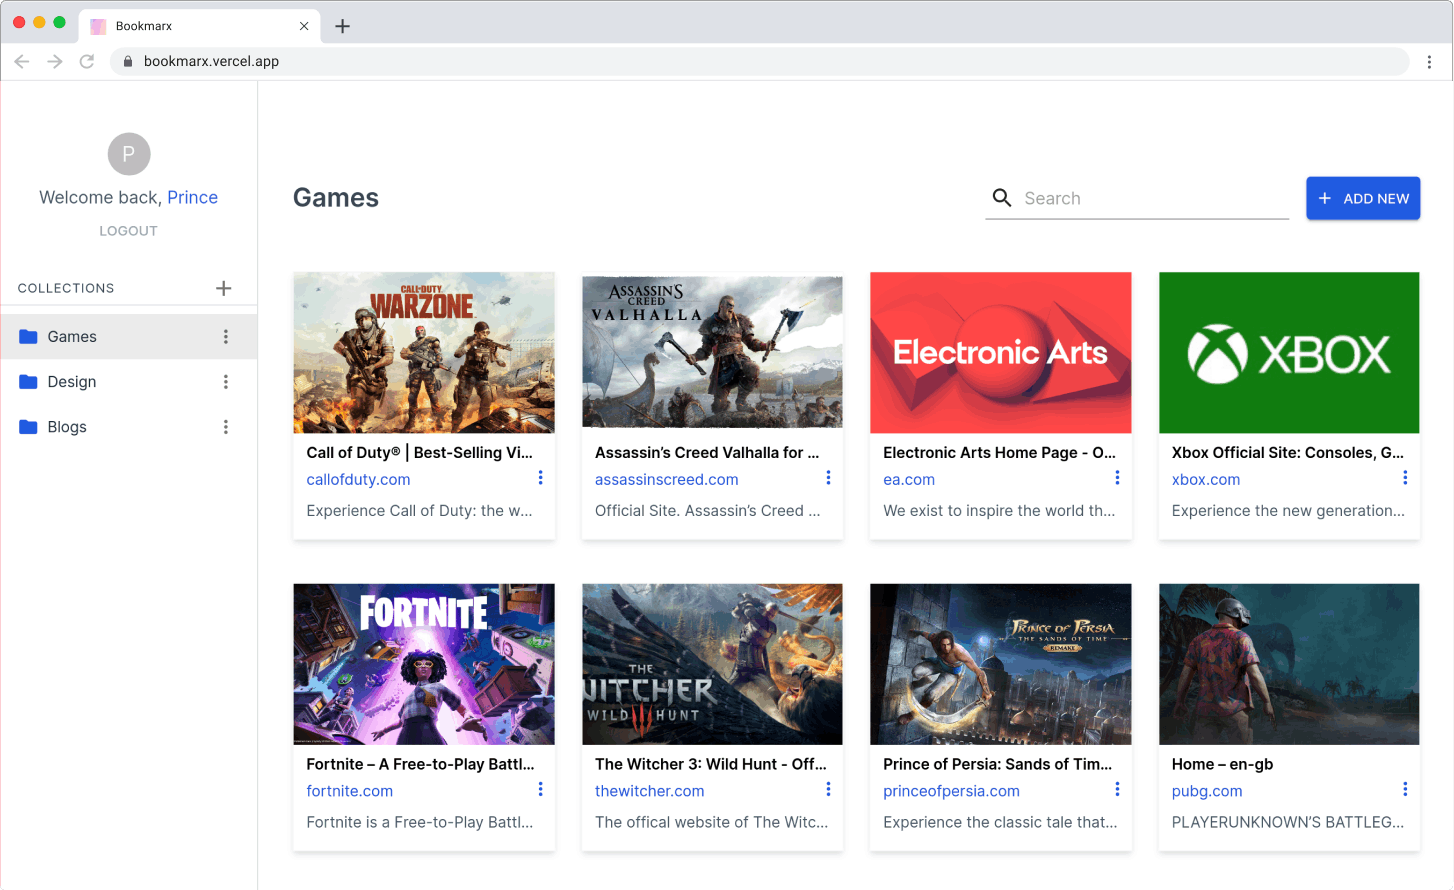This screenshot has height=890, width=1454.
Task: Click title 'Home – en-gb'
Action: 1222,764
